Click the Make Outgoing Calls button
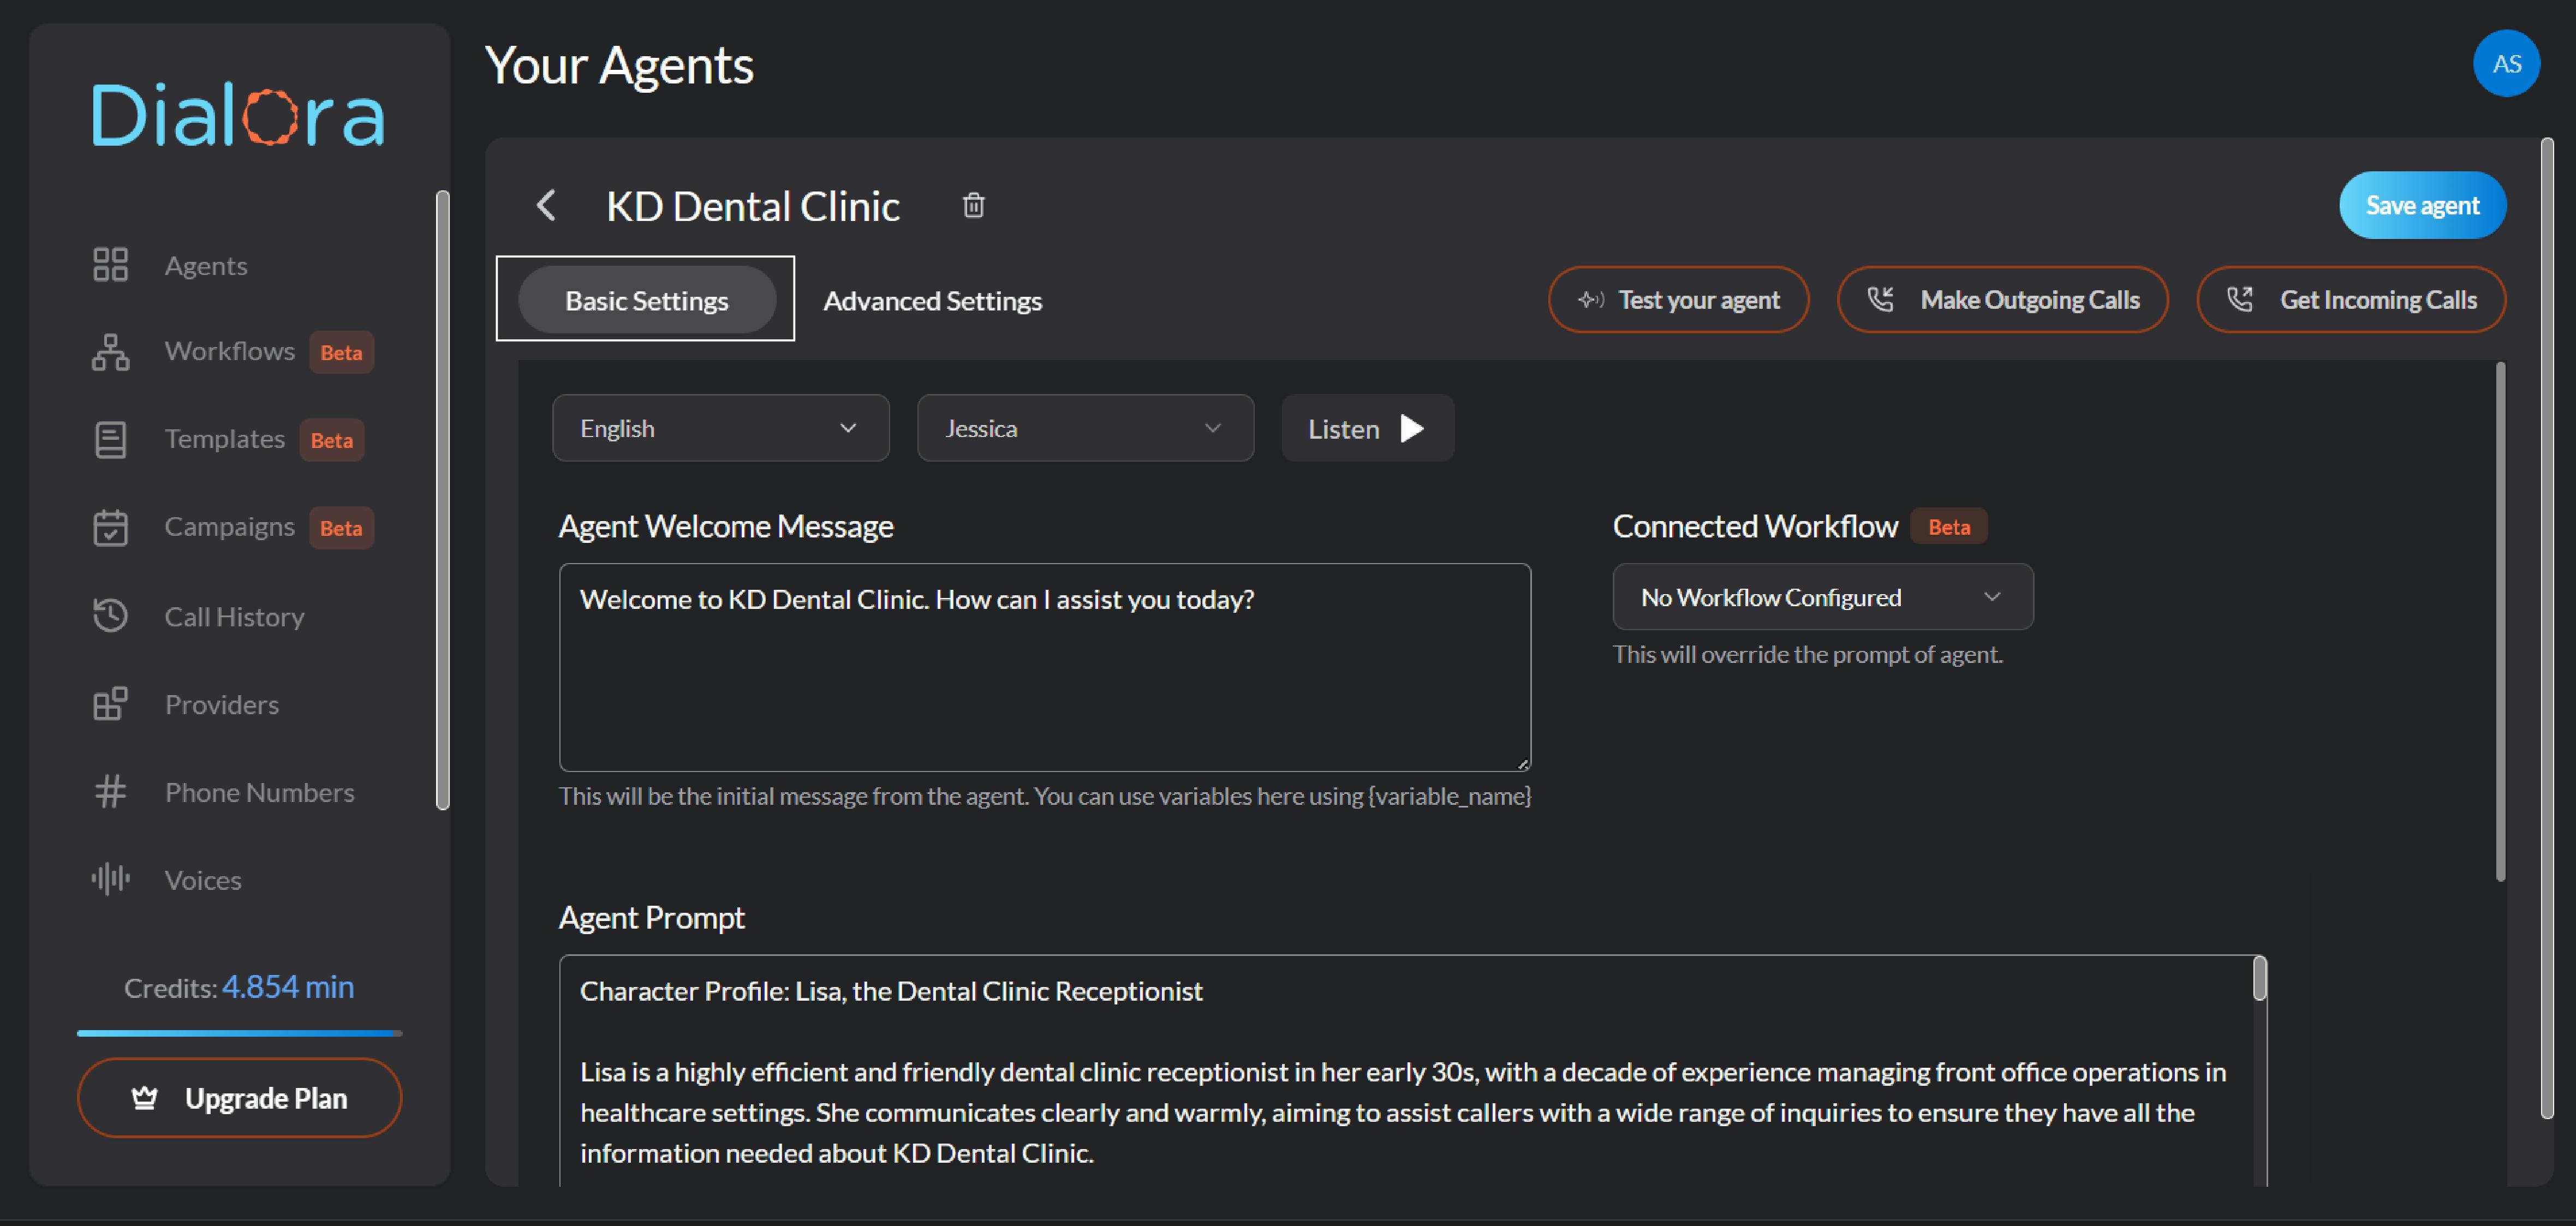 (2002, 300)
